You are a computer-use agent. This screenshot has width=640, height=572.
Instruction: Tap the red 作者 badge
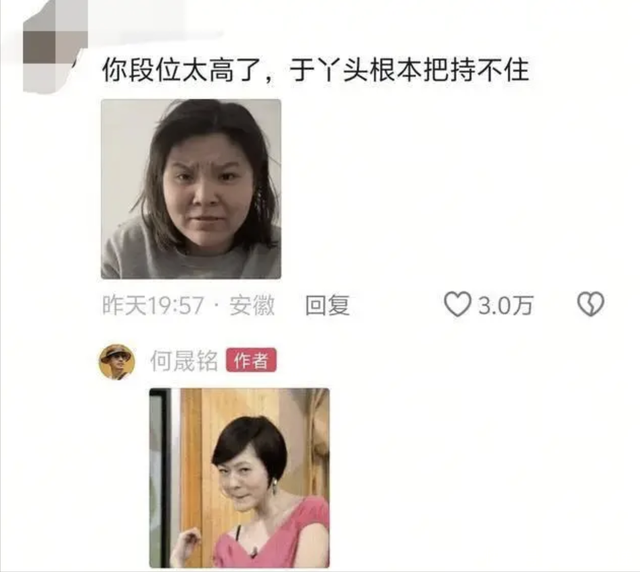[251, 361]
